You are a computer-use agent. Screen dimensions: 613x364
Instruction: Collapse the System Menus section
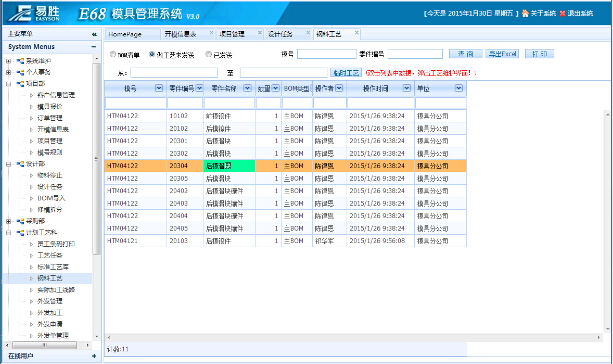(x=94, y=47)
